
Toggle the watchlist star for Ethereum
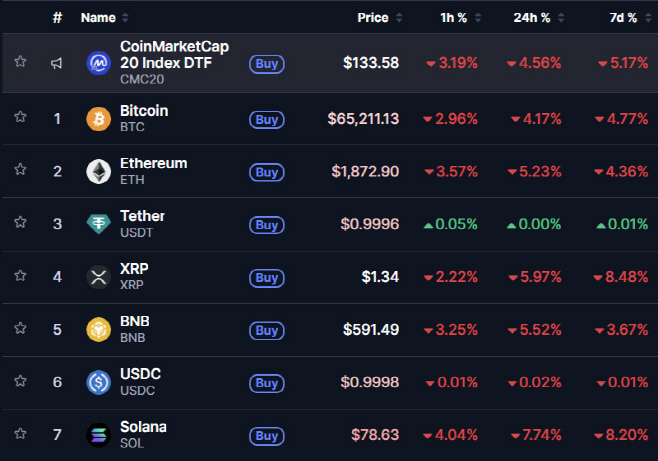pyautogui.click(x=20, y=171)
